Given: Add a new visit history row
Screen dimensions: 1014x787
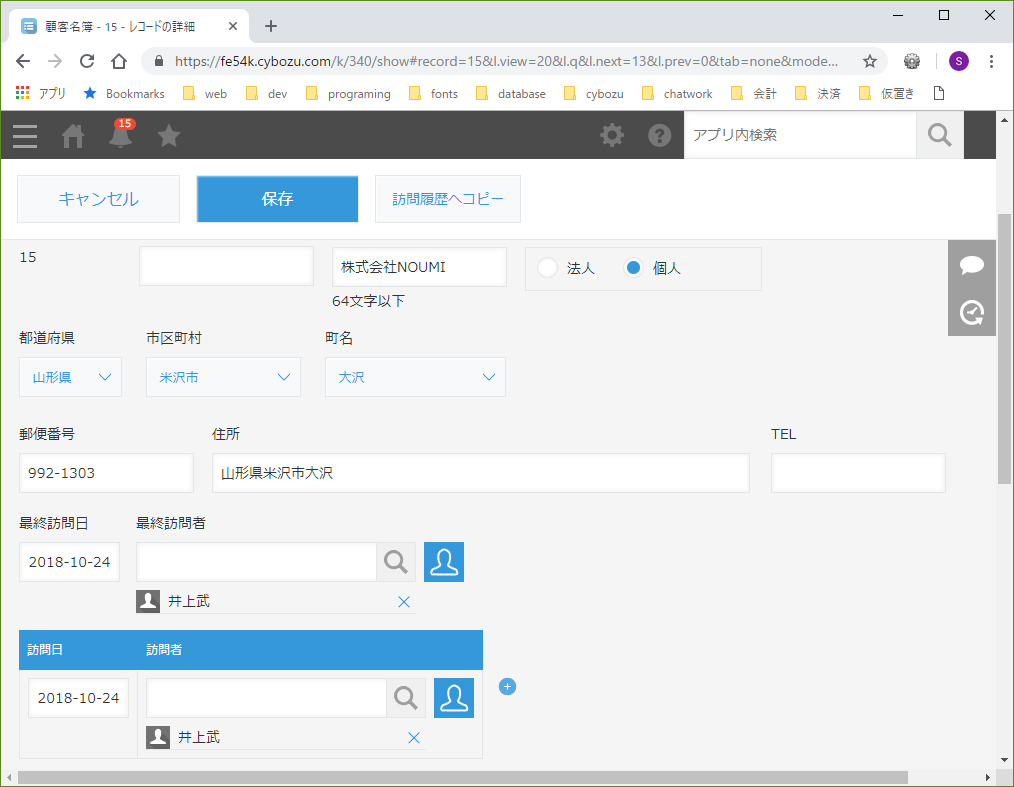Looking at the screenshot, I should [x=508, y=687].
